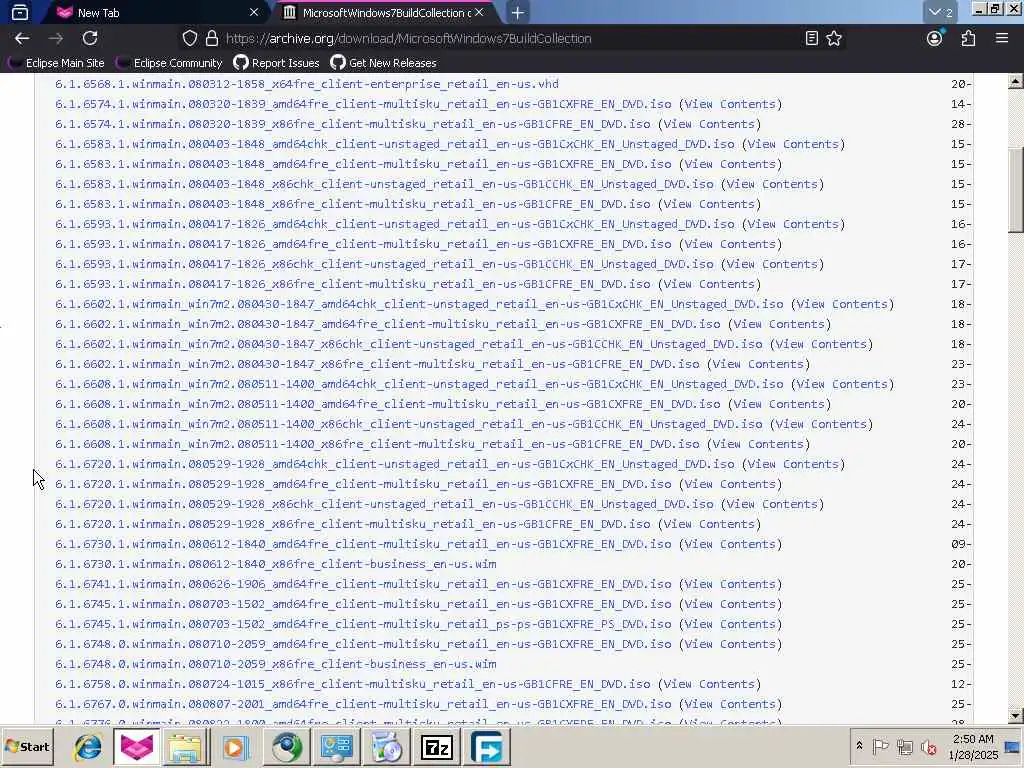Screen dimensions: 1024x768
Task: Download 6.1.6583.1 amd64chk unstaged iso
Action: pyautogui.click(x=394, y=144)
